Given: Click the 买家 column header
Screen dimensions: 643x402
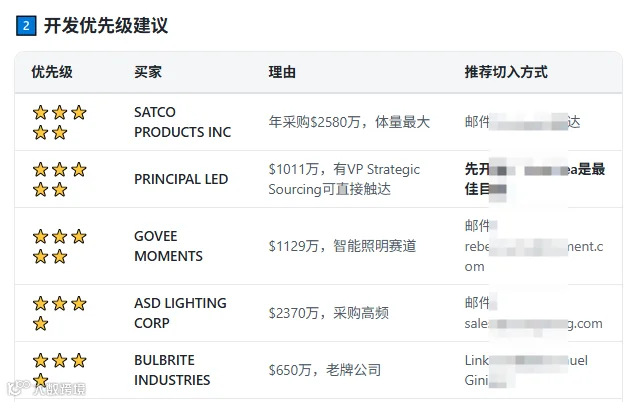Looking at the screenshot, I should pyautogui.click(x=148, y=72).
